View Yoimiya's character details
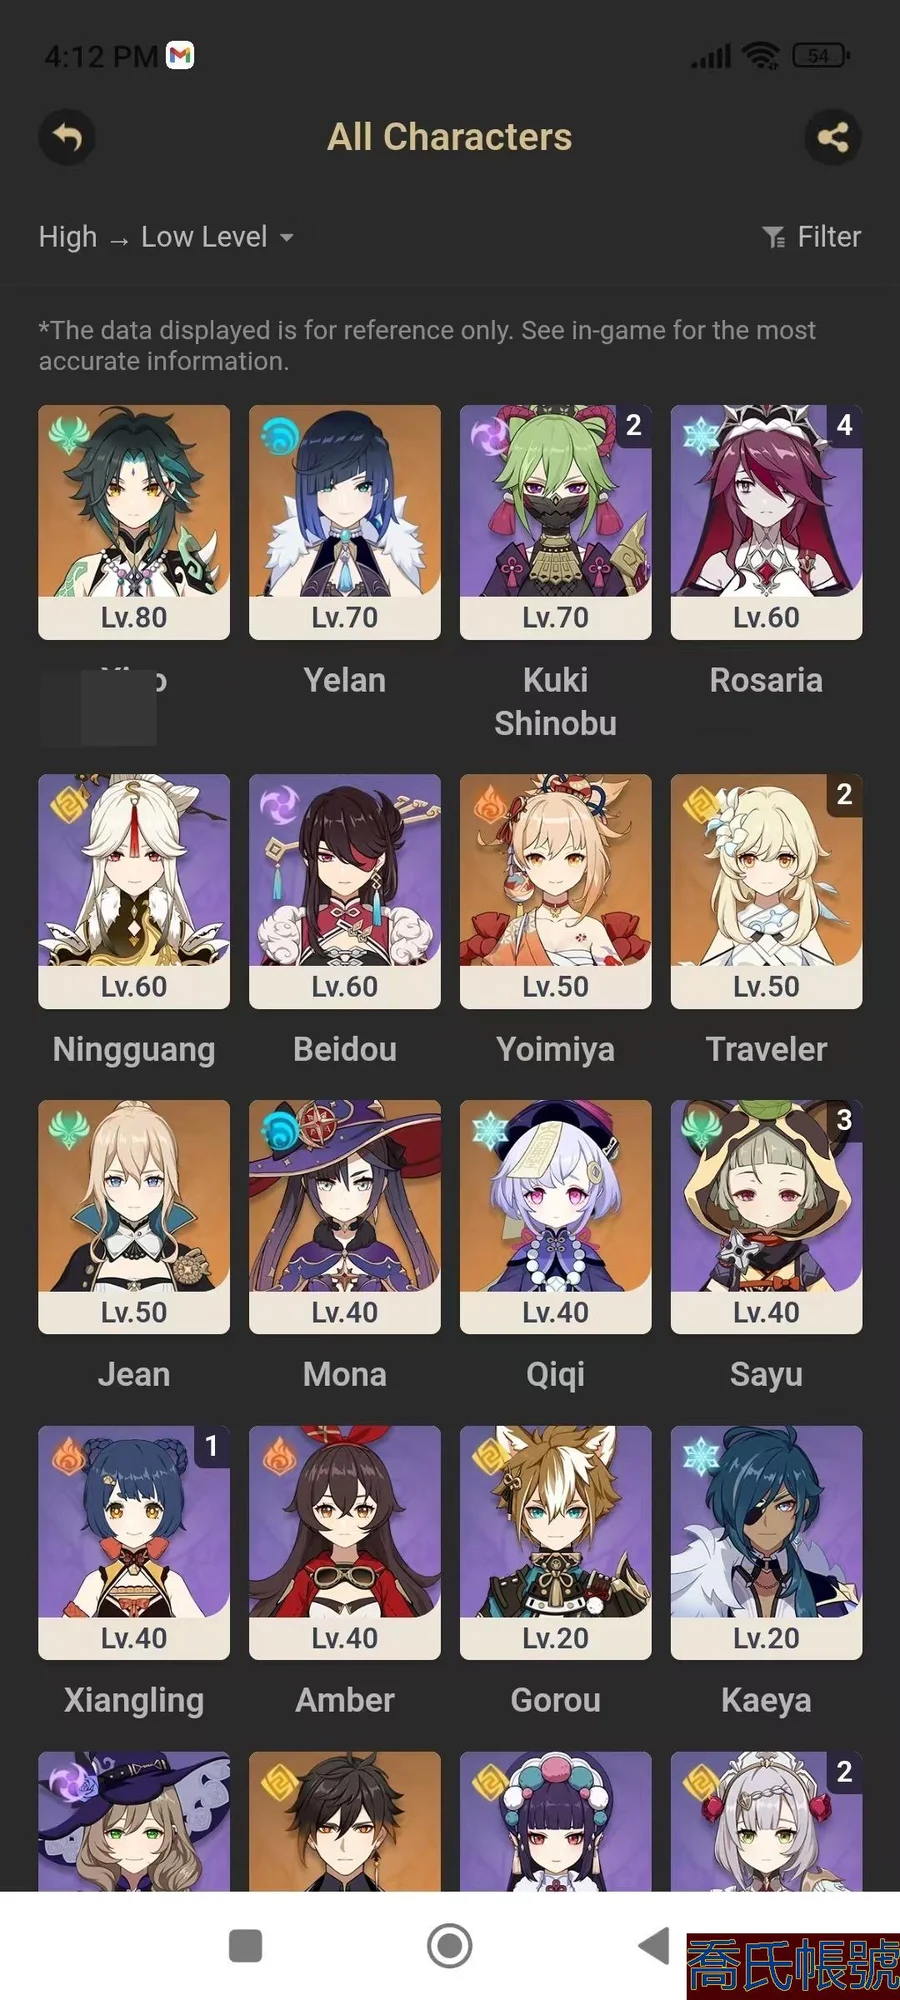 [x=556, y=891]
